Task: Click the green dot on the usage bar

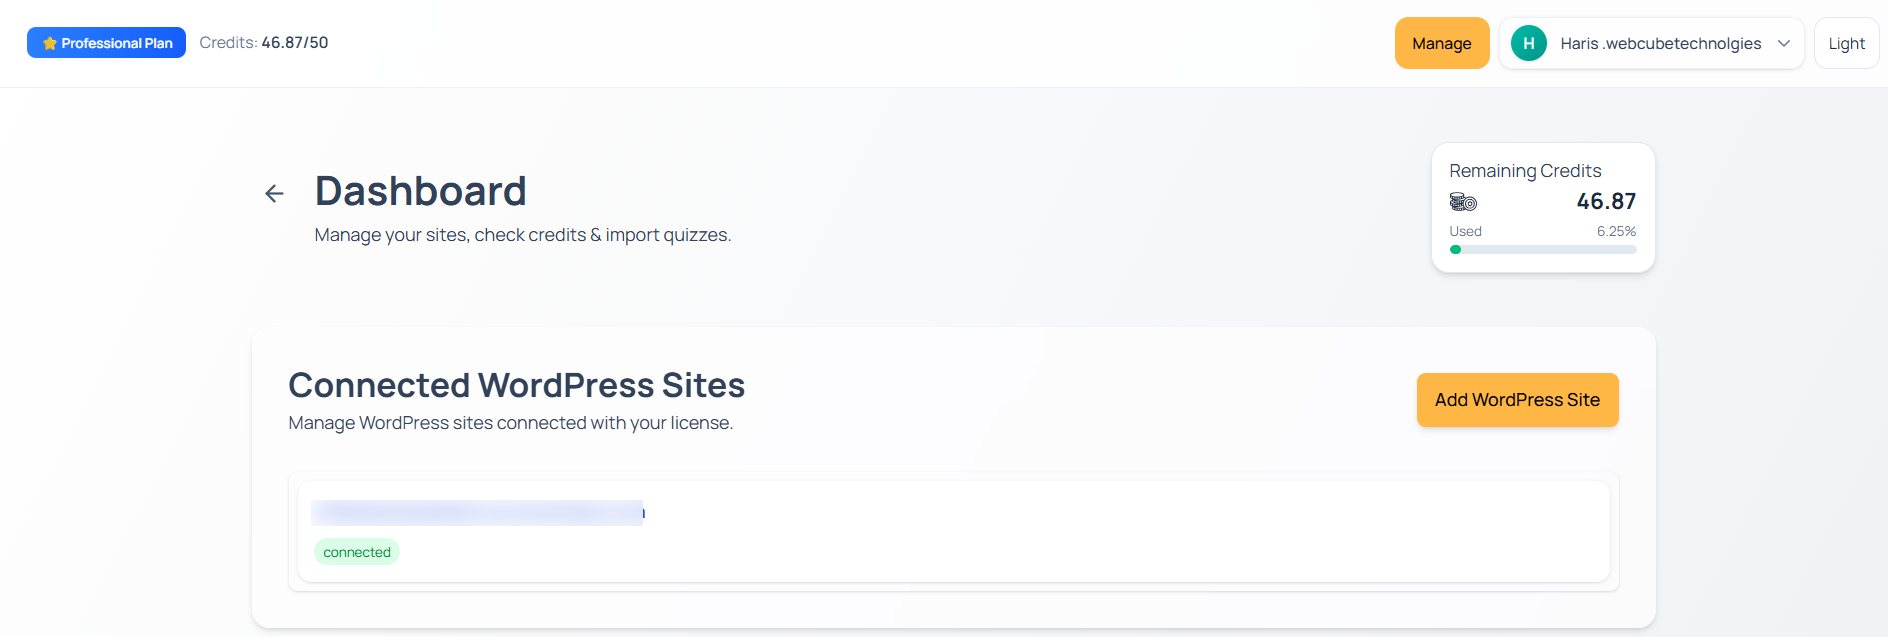Action: pos(1456,250)
